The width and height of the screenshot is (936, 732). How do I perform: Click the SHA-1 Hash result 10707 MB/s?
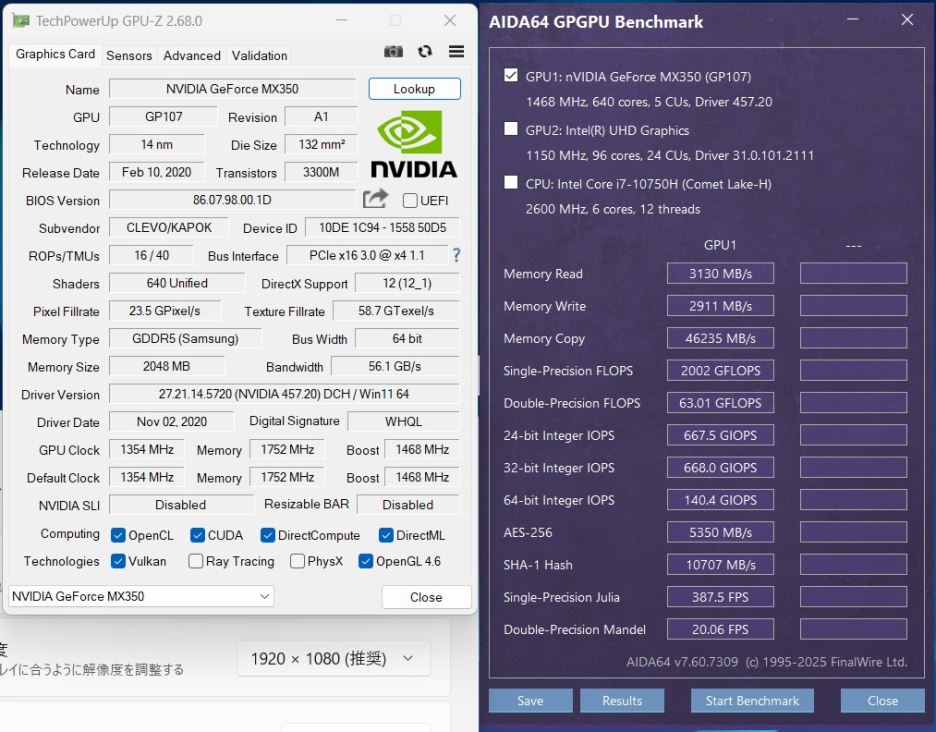click(x=721, y=564)
